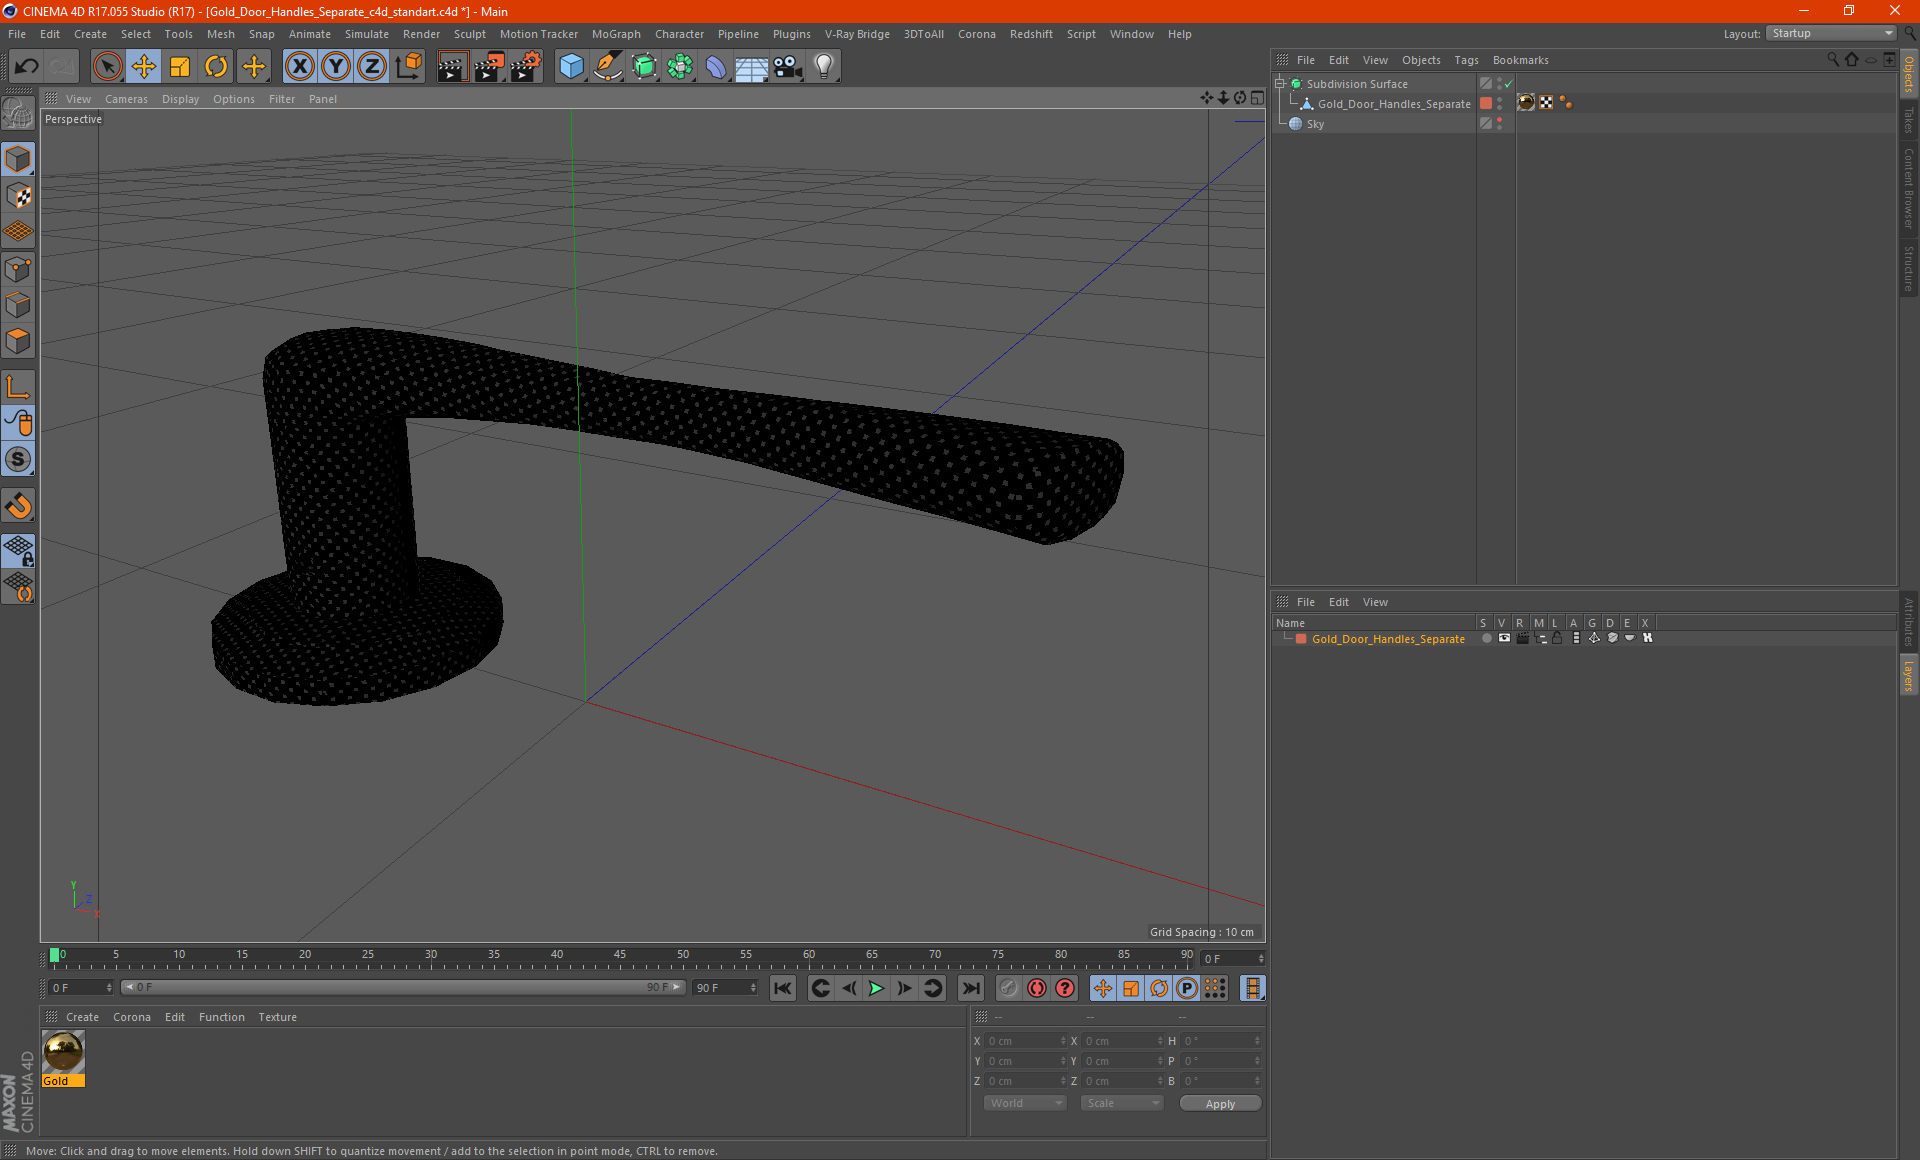This screenshot has width=1920, height=1160.
Task: Toggle layer Lock icon
Action: (x=1557, y=638)
